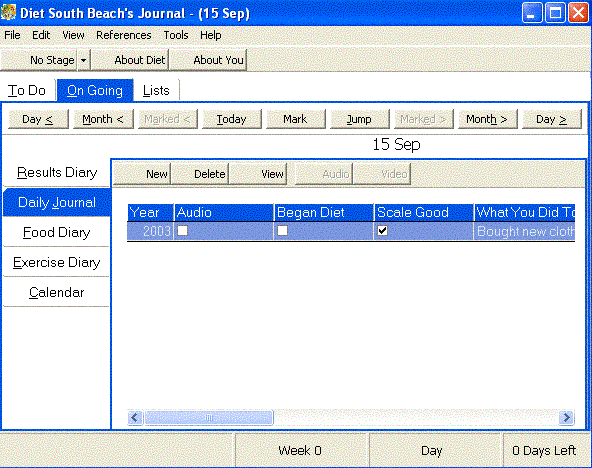Click the About Diet toolbar button
This screenshot has width=592, height=468.
(130, 60)
